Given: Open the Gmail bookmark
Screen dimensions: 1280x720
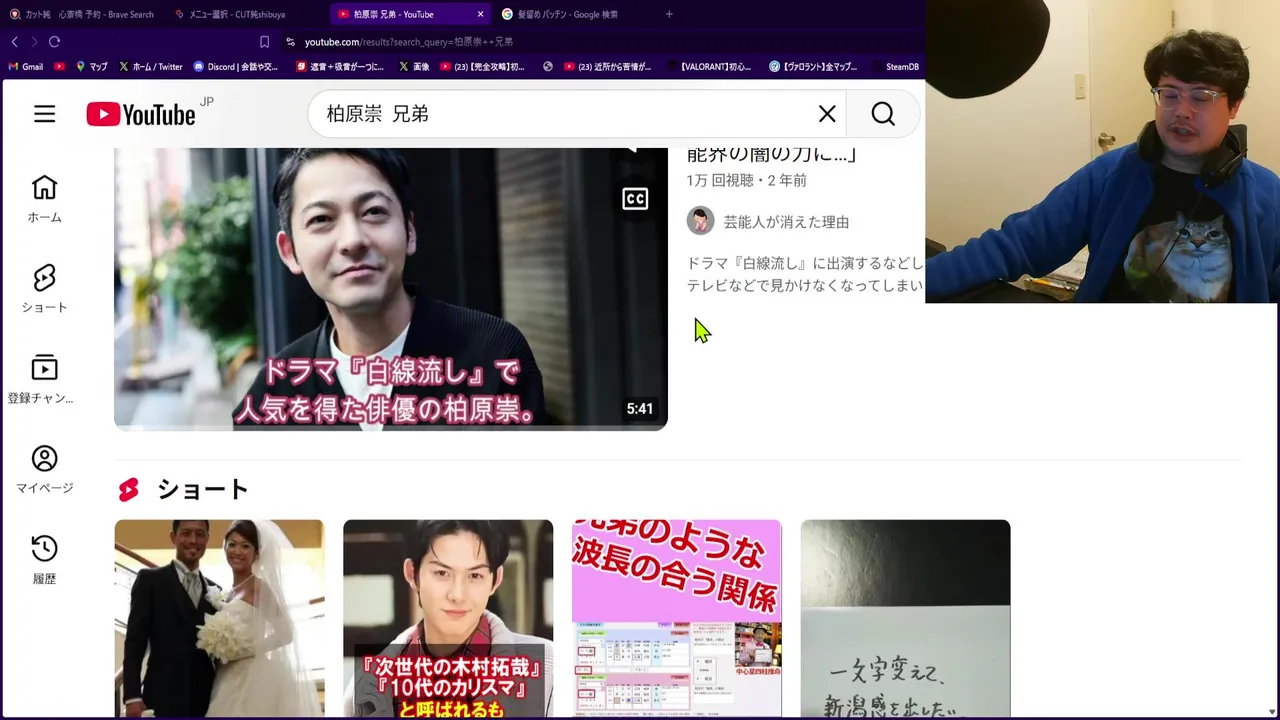Looking at the screenshot, I should coord(26,67).
